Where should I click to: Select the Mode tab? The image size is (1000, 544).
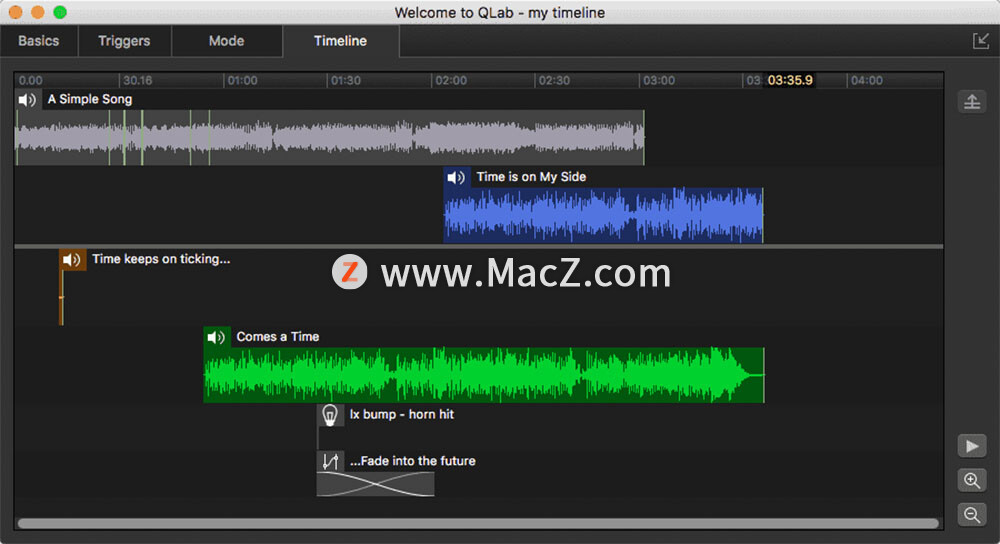point(226,41)
